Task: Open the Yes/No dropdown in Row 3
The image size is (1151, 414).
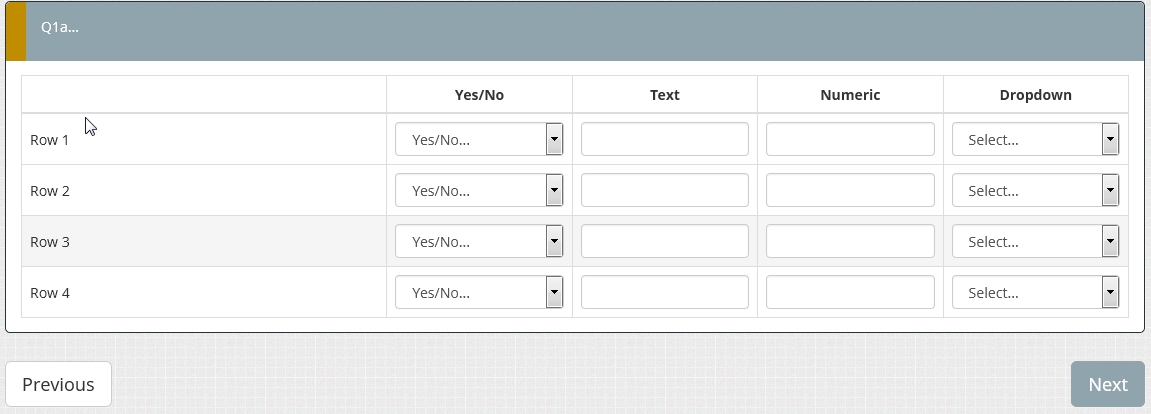Action: click(x=479, y=242)
